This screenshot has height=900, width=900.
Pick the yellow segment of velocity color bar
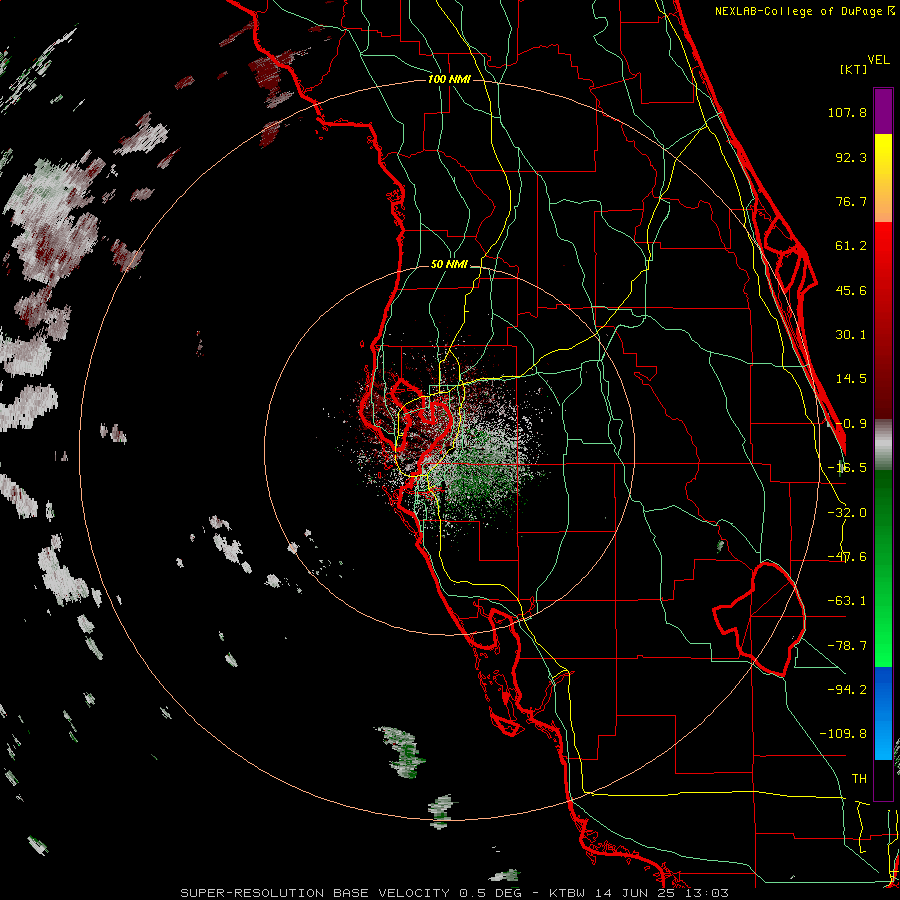pyautogui.click(x=883, y=161)
